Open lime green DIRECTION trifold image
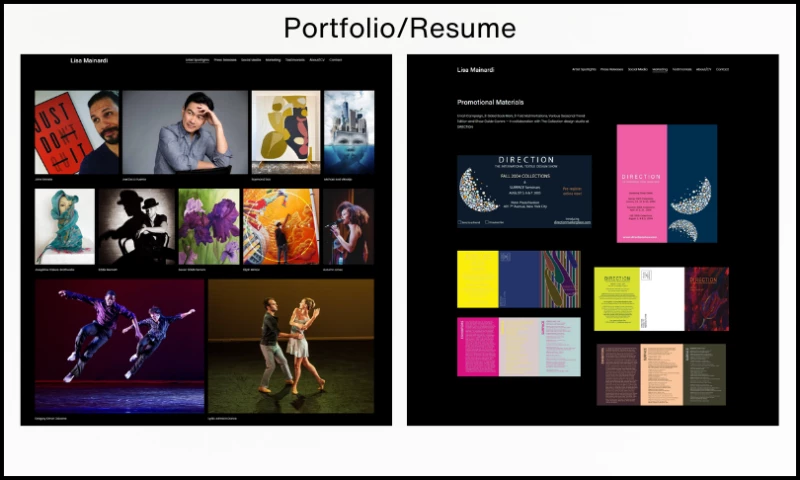800x480 pixels. 662,299
